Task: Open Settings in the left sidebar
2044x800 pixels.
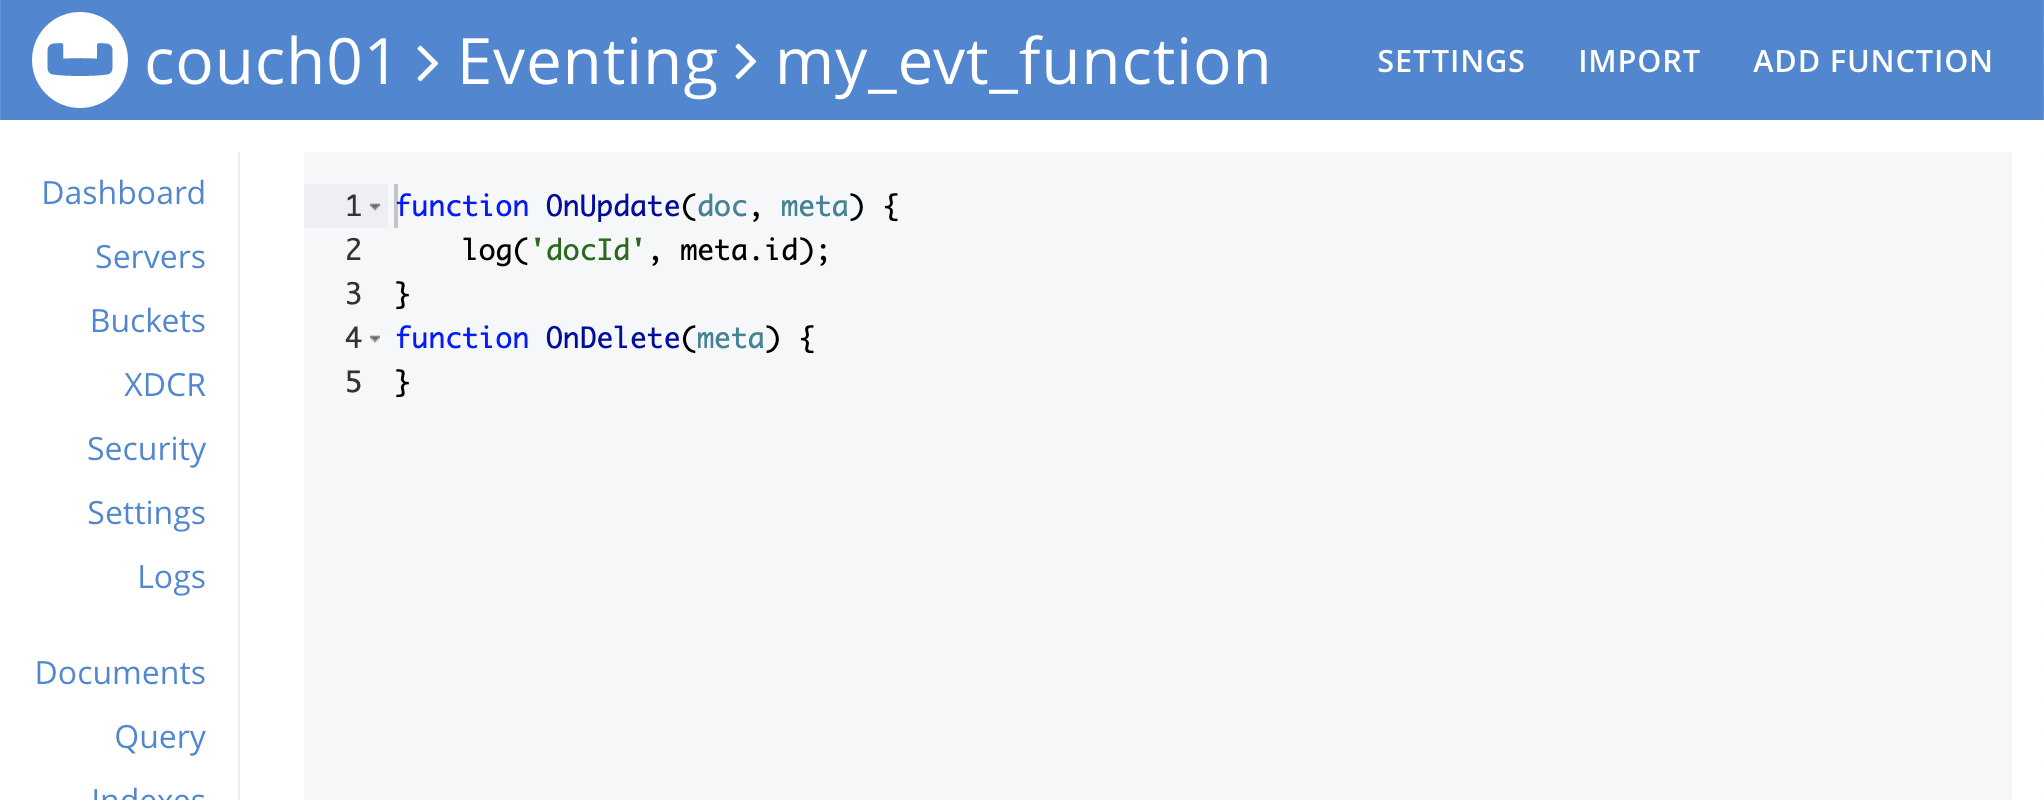Action: pos(146,513)
